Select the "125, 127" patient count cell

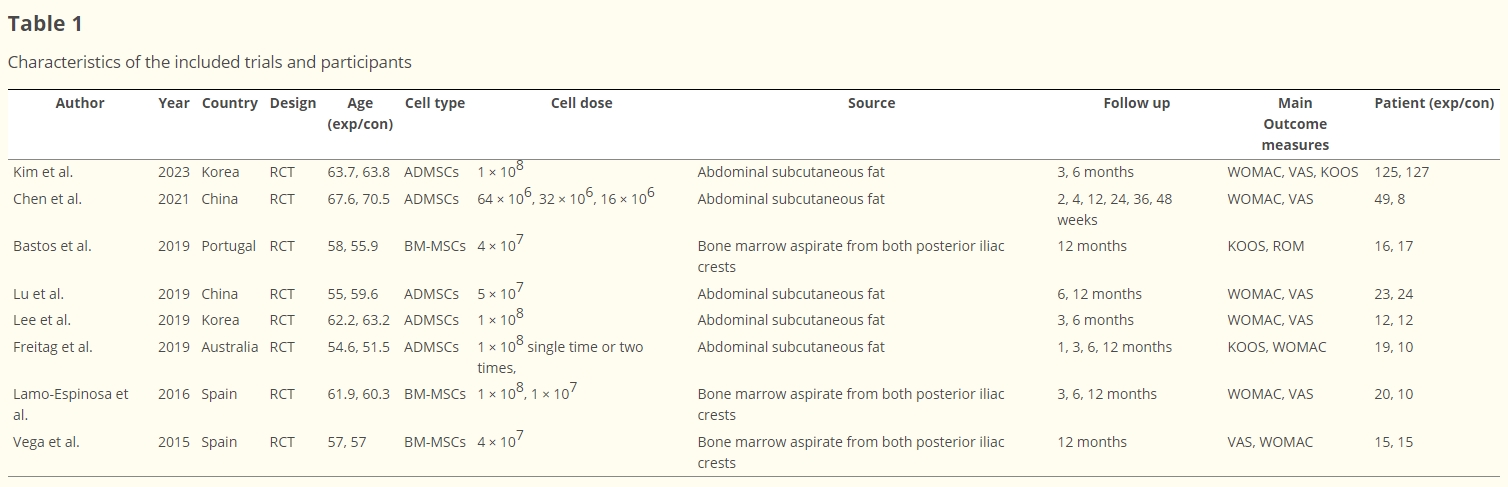pos(1401,172)
